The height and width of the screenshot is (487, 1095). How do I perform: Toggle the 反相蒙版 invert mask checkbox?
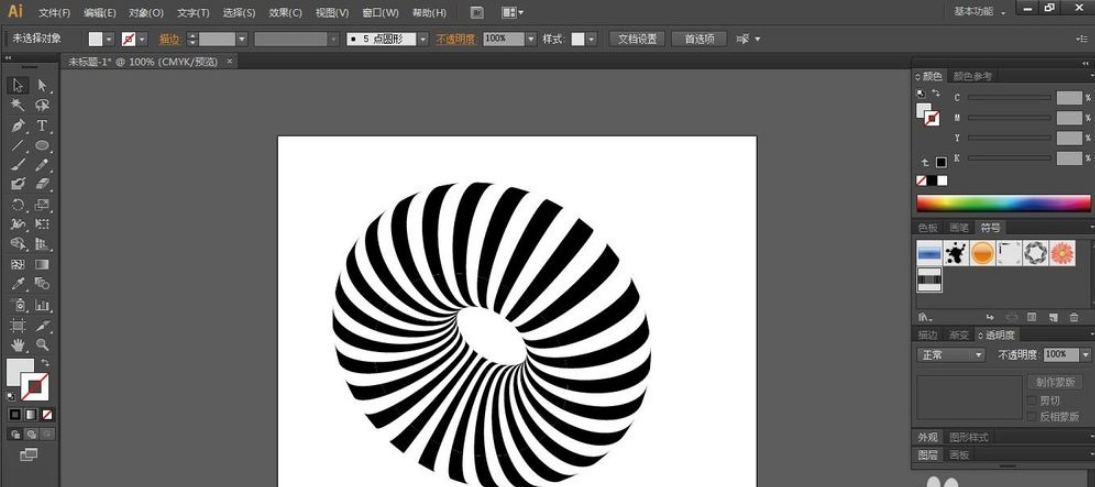click(x=1031, y=416)
